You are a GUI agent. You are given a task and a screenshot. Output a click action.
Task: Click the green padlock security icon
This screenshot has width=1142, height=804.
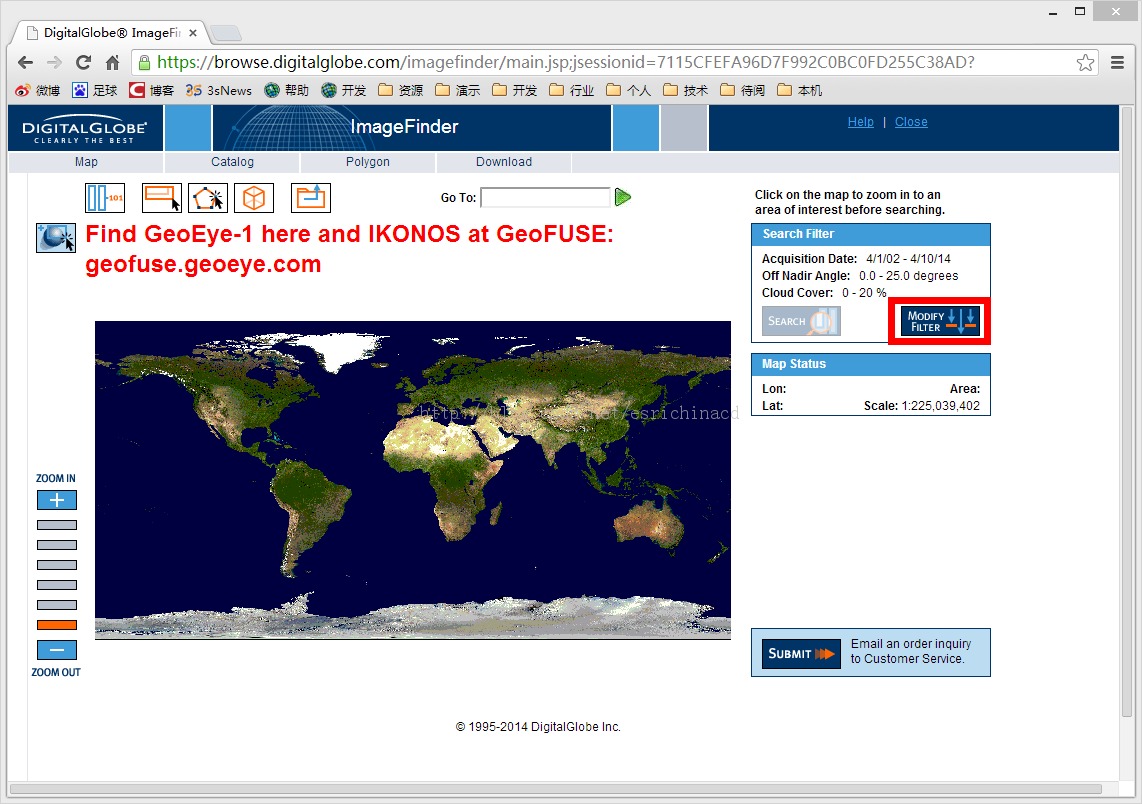(x=144, y=63)
